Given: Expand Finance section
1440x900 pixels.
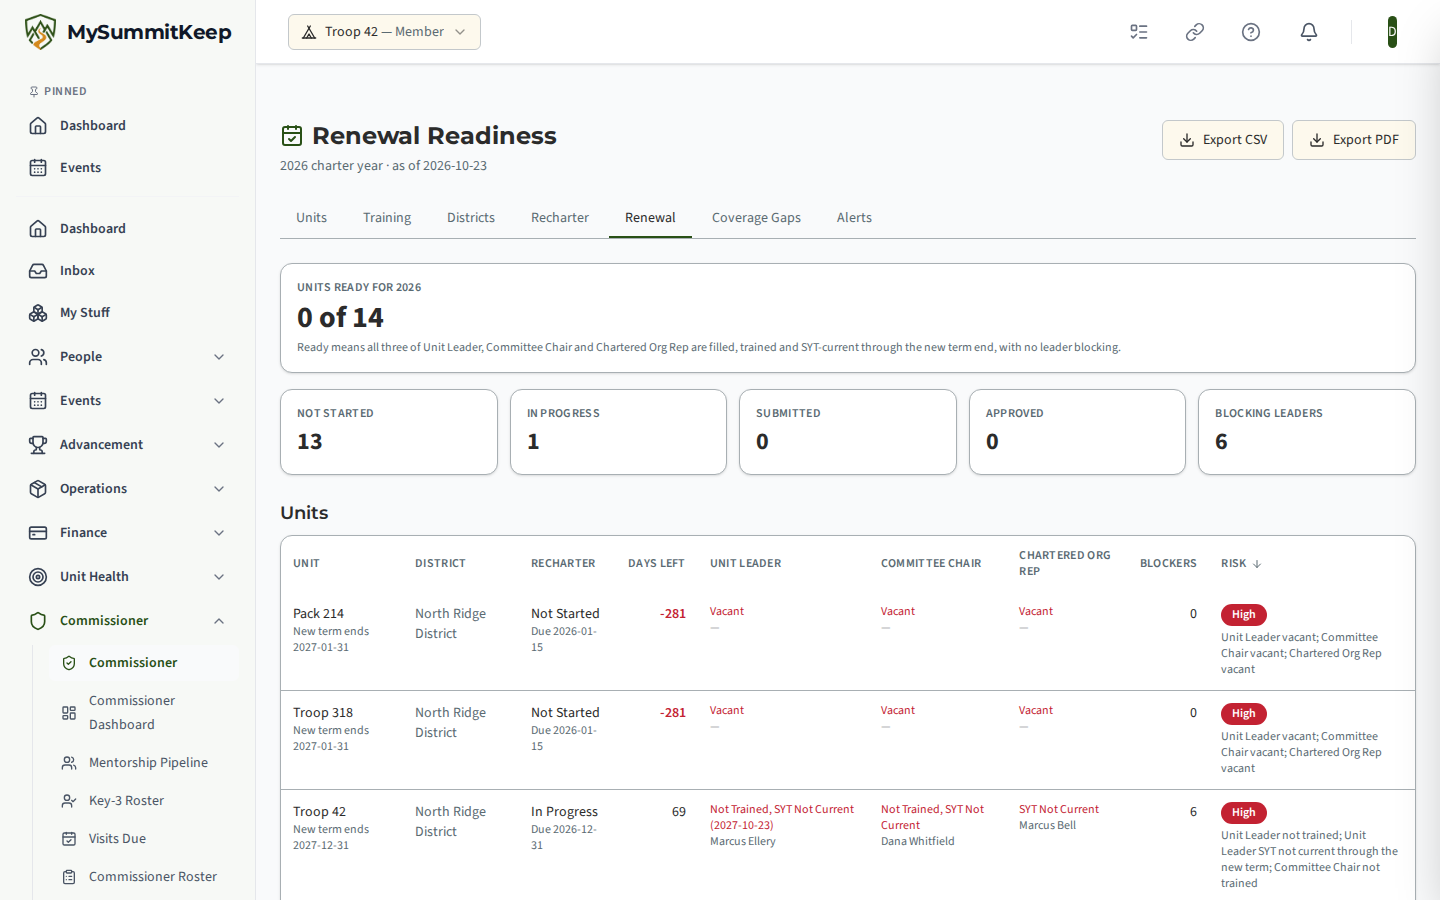Looking at the screenshot, I should coord(128,532).
